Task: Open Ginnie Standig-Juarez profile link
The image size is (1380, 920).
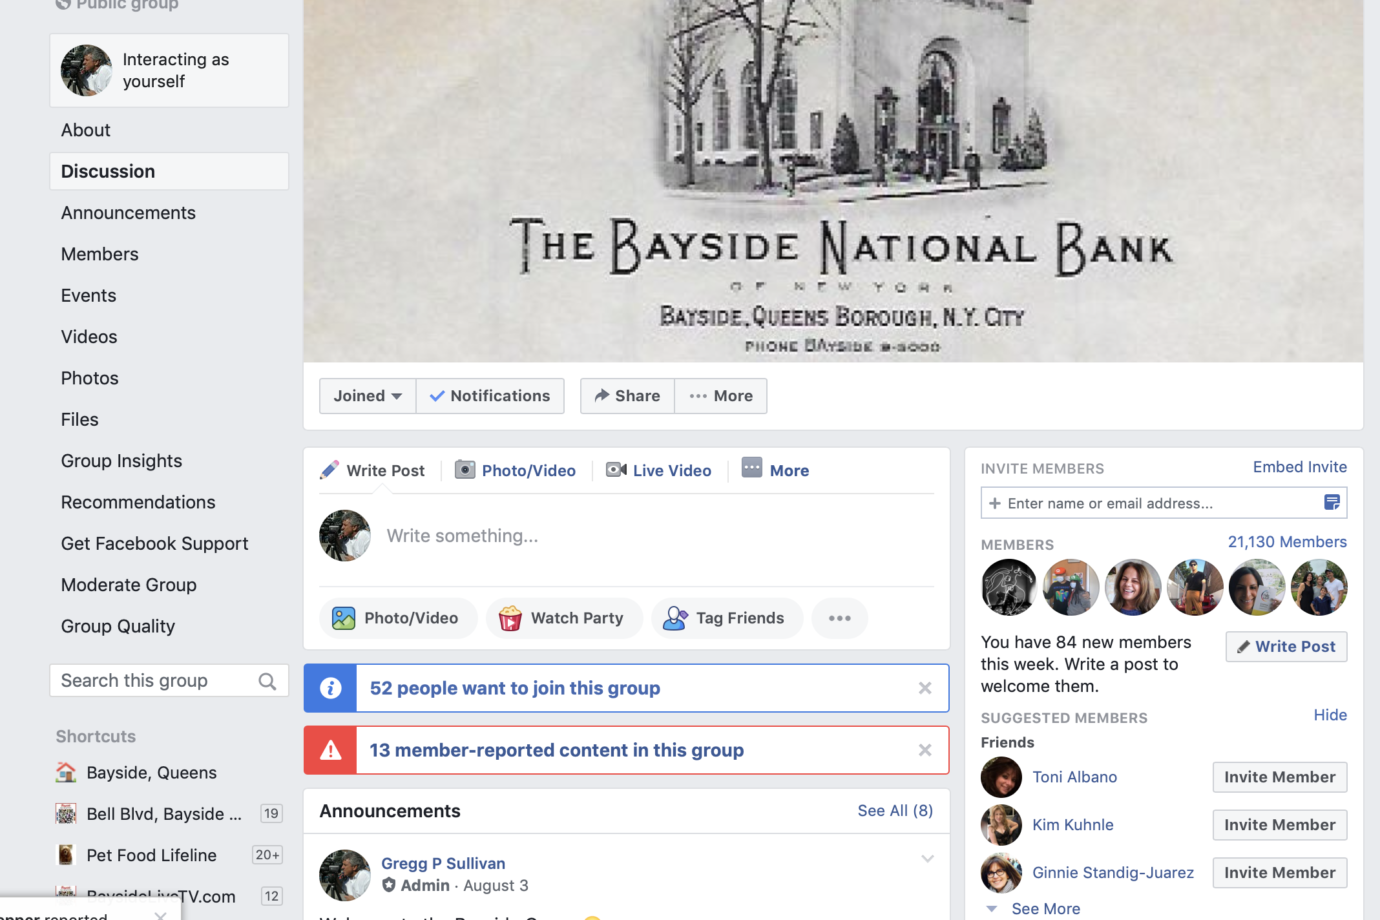Action: click(x=1113, y=873)
